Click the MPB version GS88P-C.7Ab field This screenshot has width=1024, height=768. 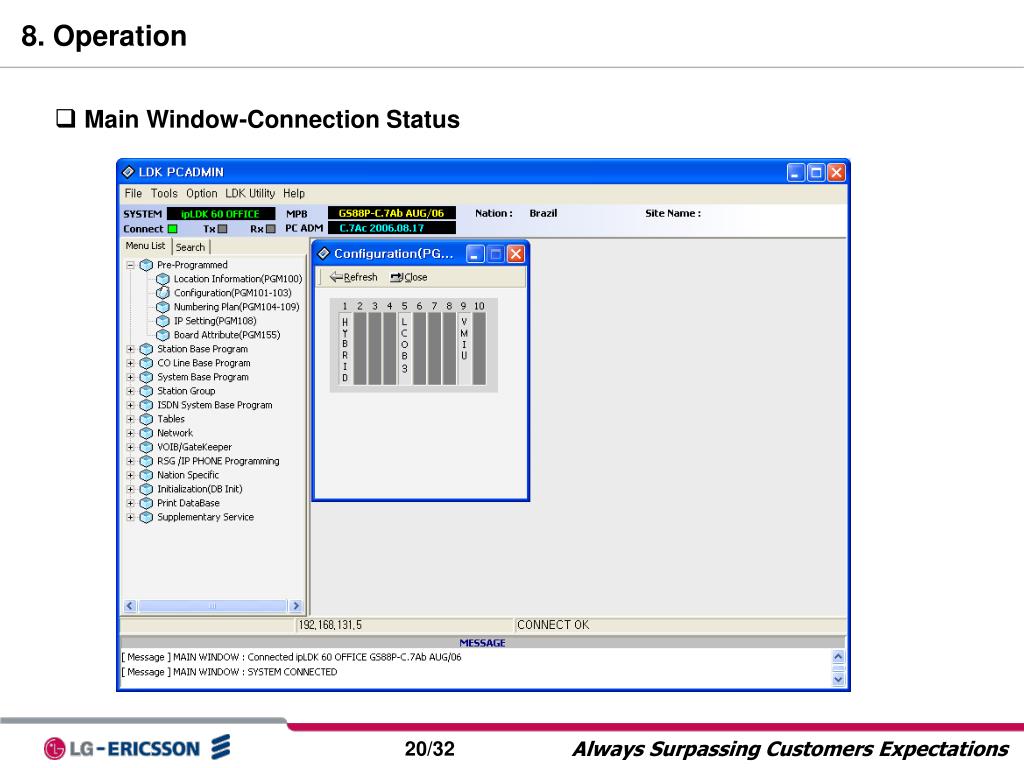coord(392,213)
